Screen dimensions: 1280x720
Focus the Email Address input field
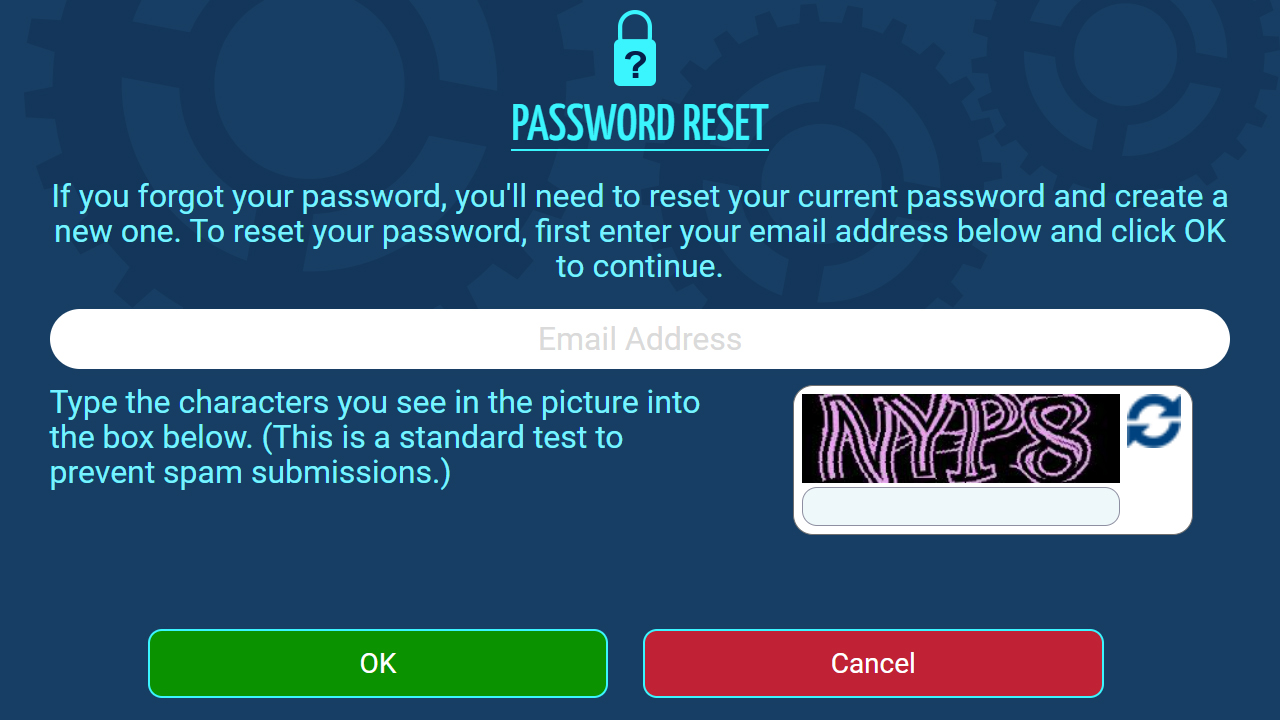pyautogui.click(x=640, y=339)
